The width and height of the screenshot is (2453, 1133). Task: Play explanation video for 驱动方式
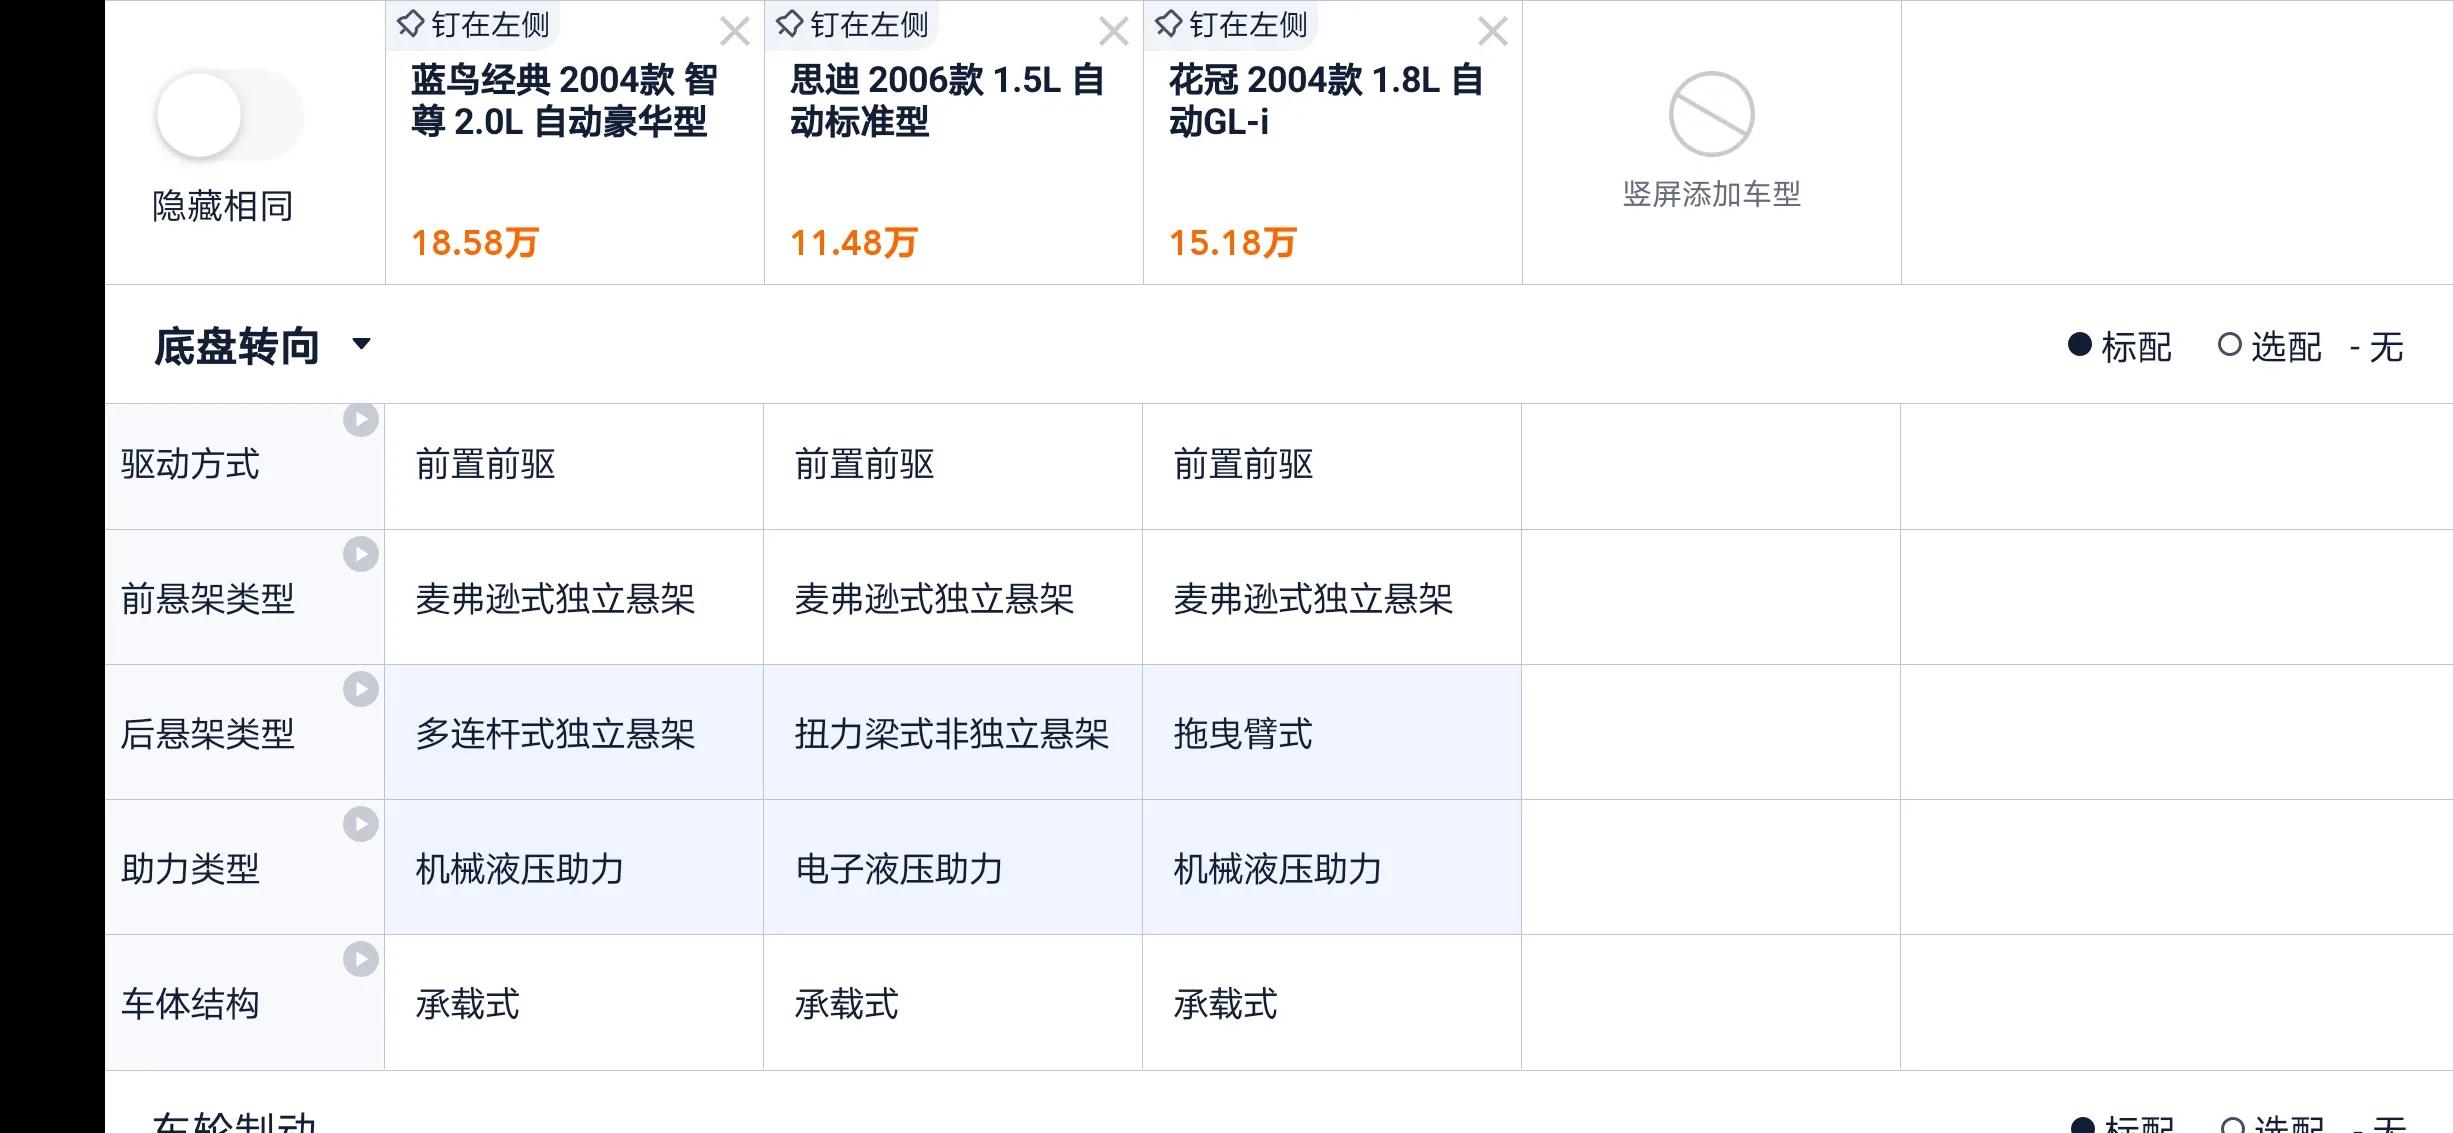361,420
